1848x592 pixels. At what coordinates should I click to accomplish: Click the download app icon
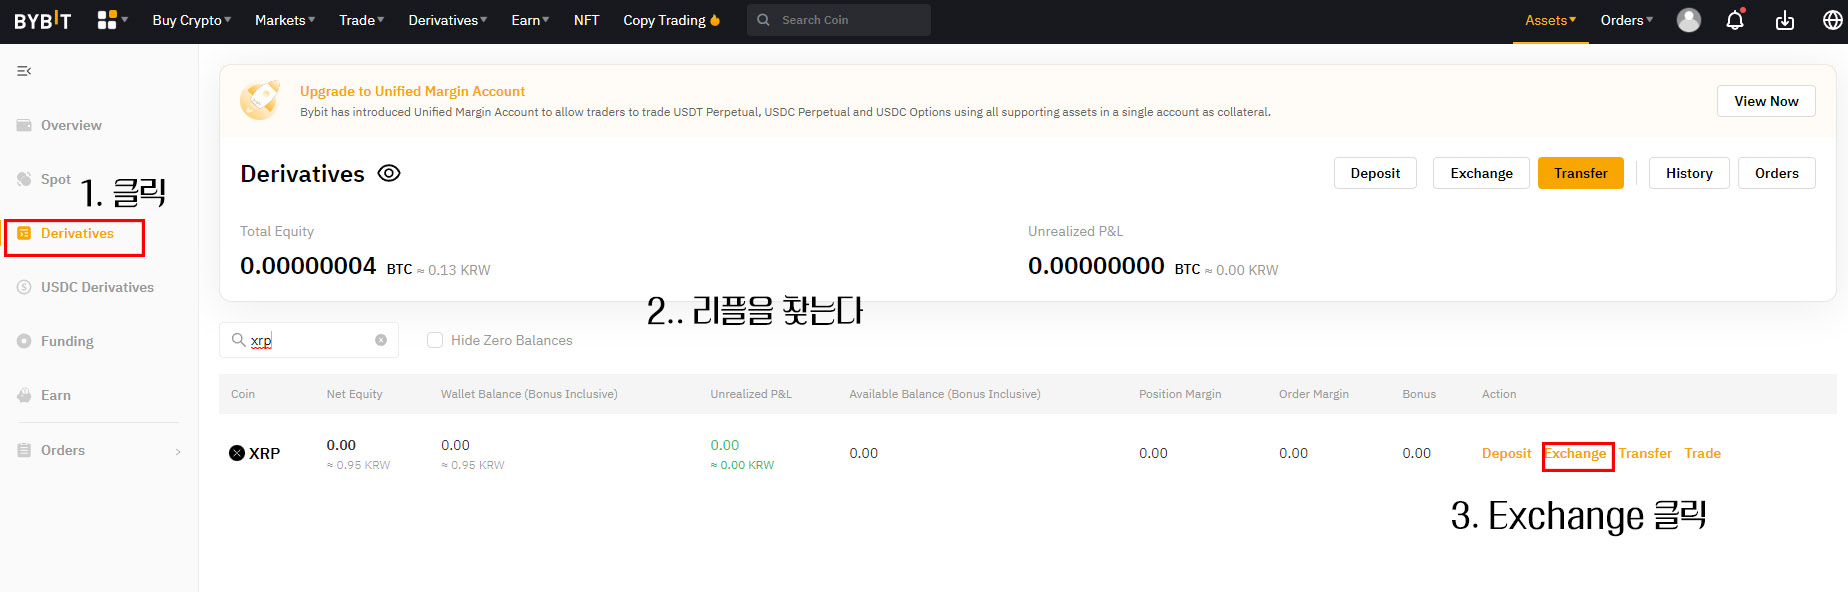point(1785,20)
